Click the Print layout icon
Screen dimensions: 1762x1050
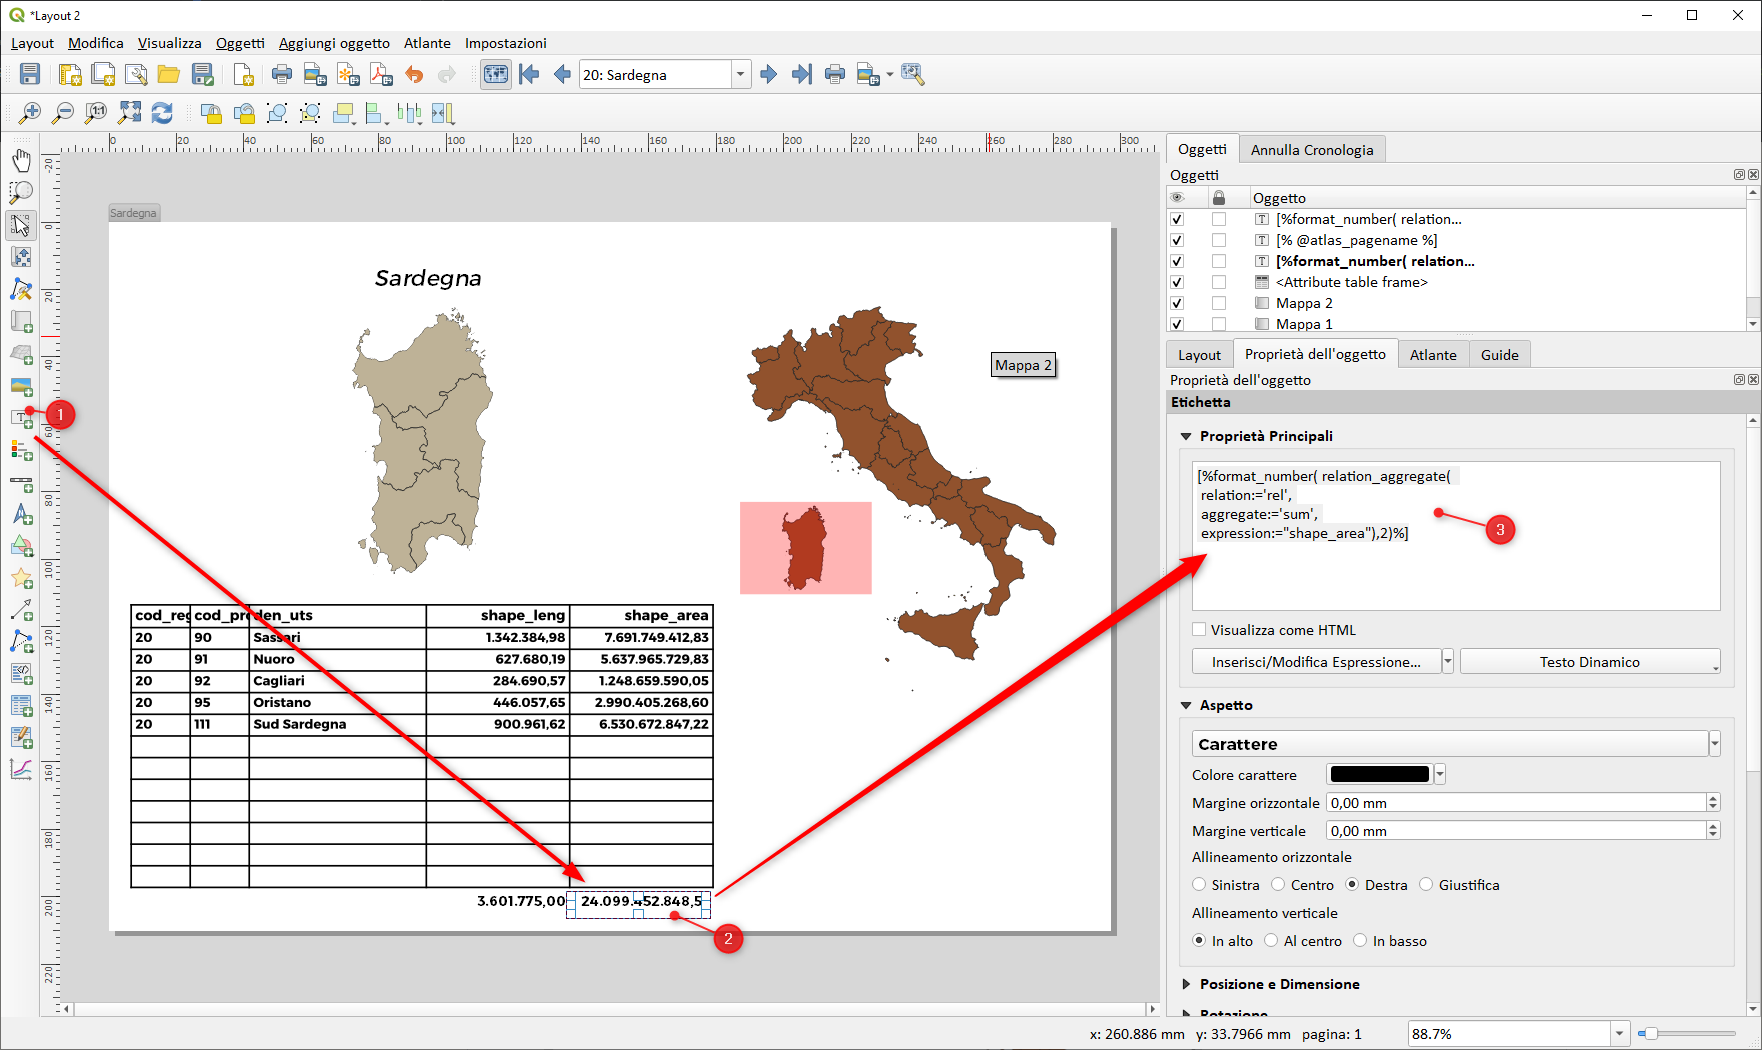pyautogui.click(x=282, y=75)
